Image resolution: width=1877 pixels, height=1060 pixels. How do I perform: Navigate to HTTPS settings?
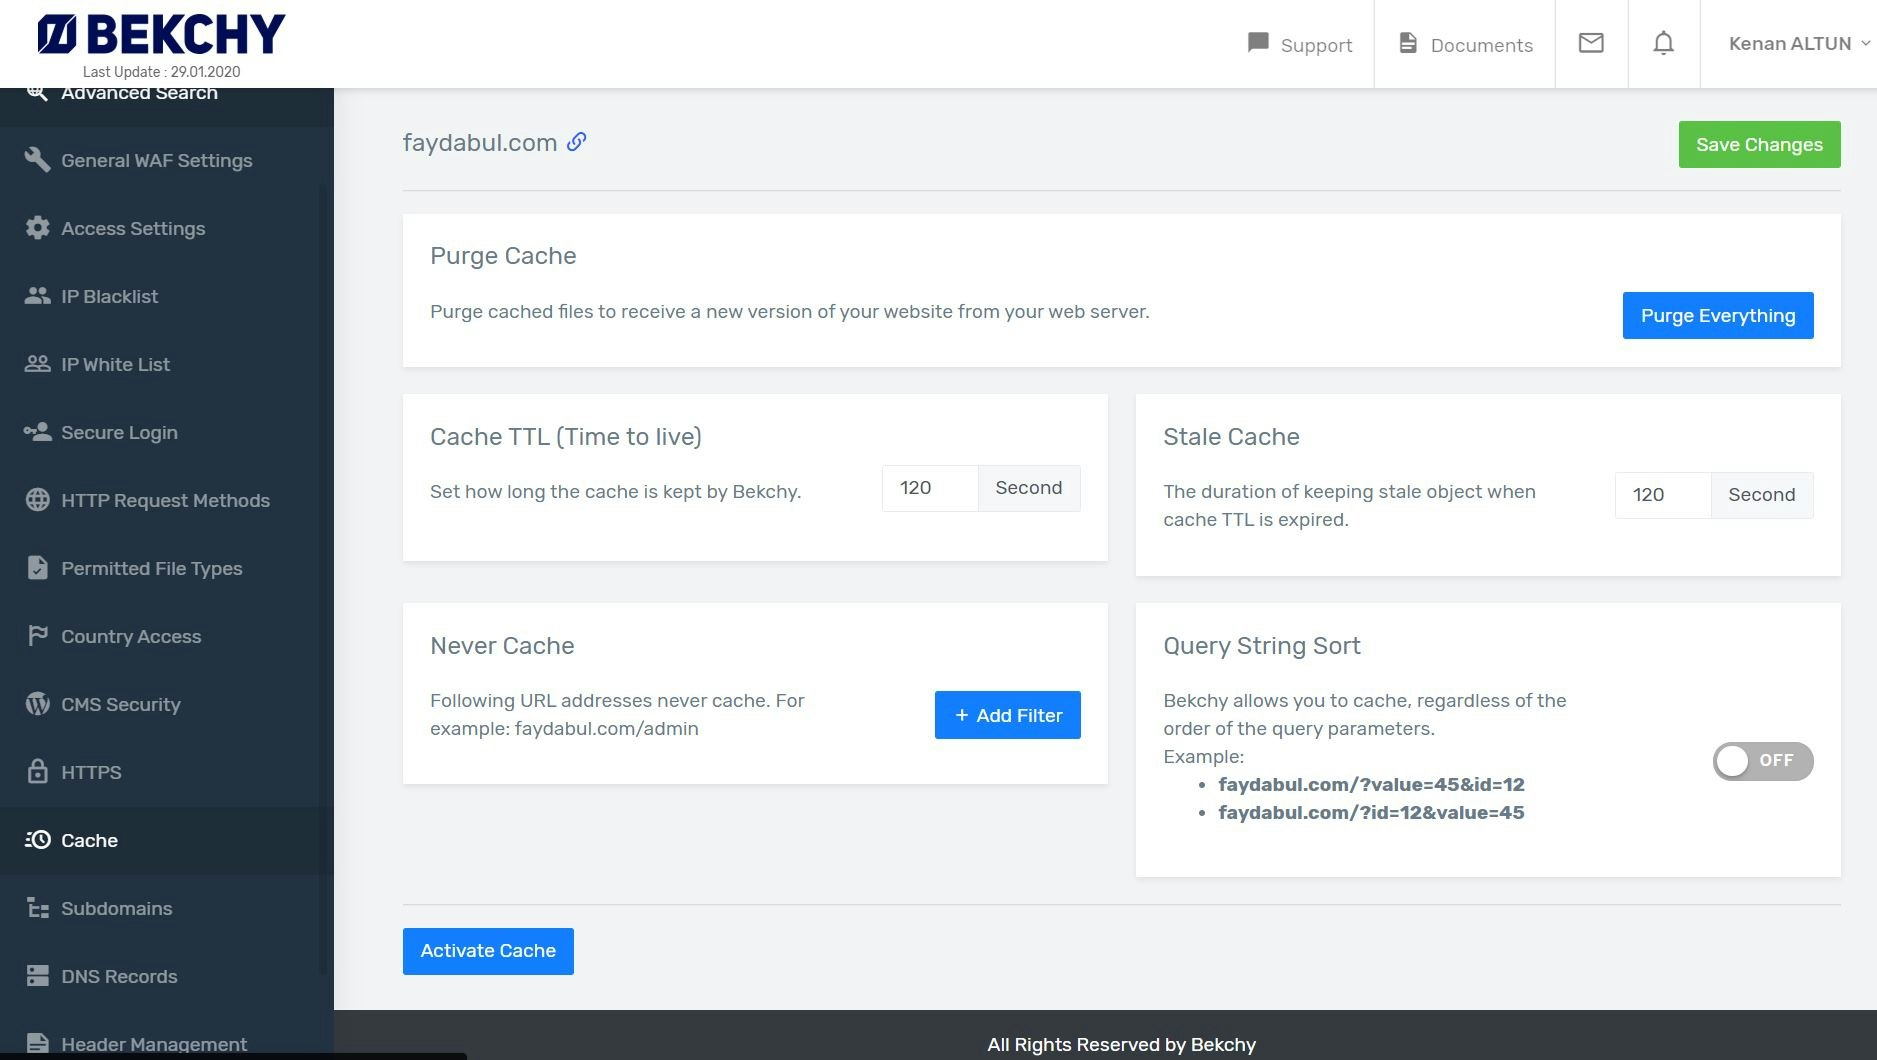(167, 772)
